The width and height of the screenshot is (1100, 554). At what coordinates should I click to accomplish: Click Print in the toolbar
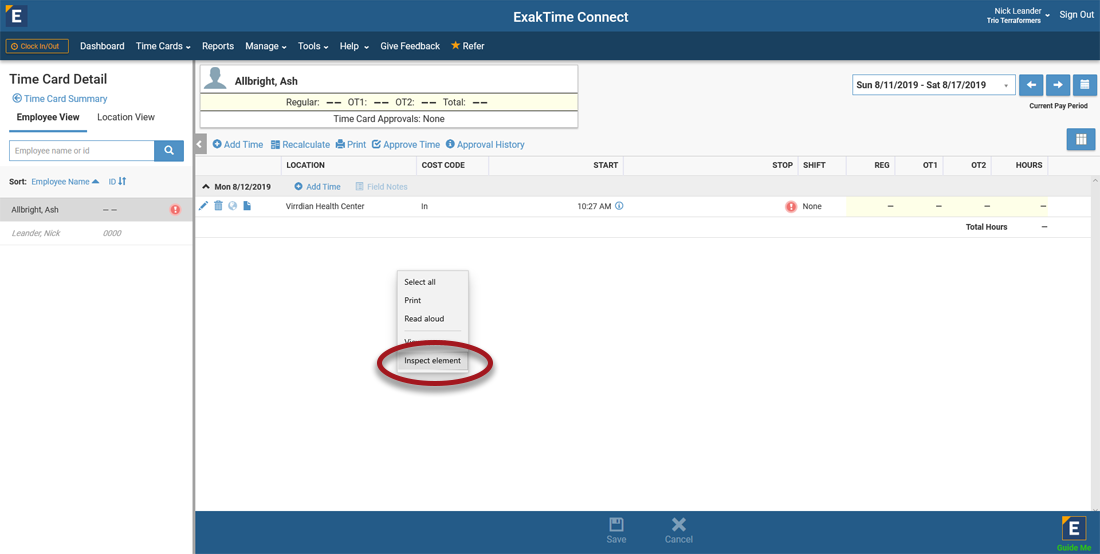[x=351, y=144]
